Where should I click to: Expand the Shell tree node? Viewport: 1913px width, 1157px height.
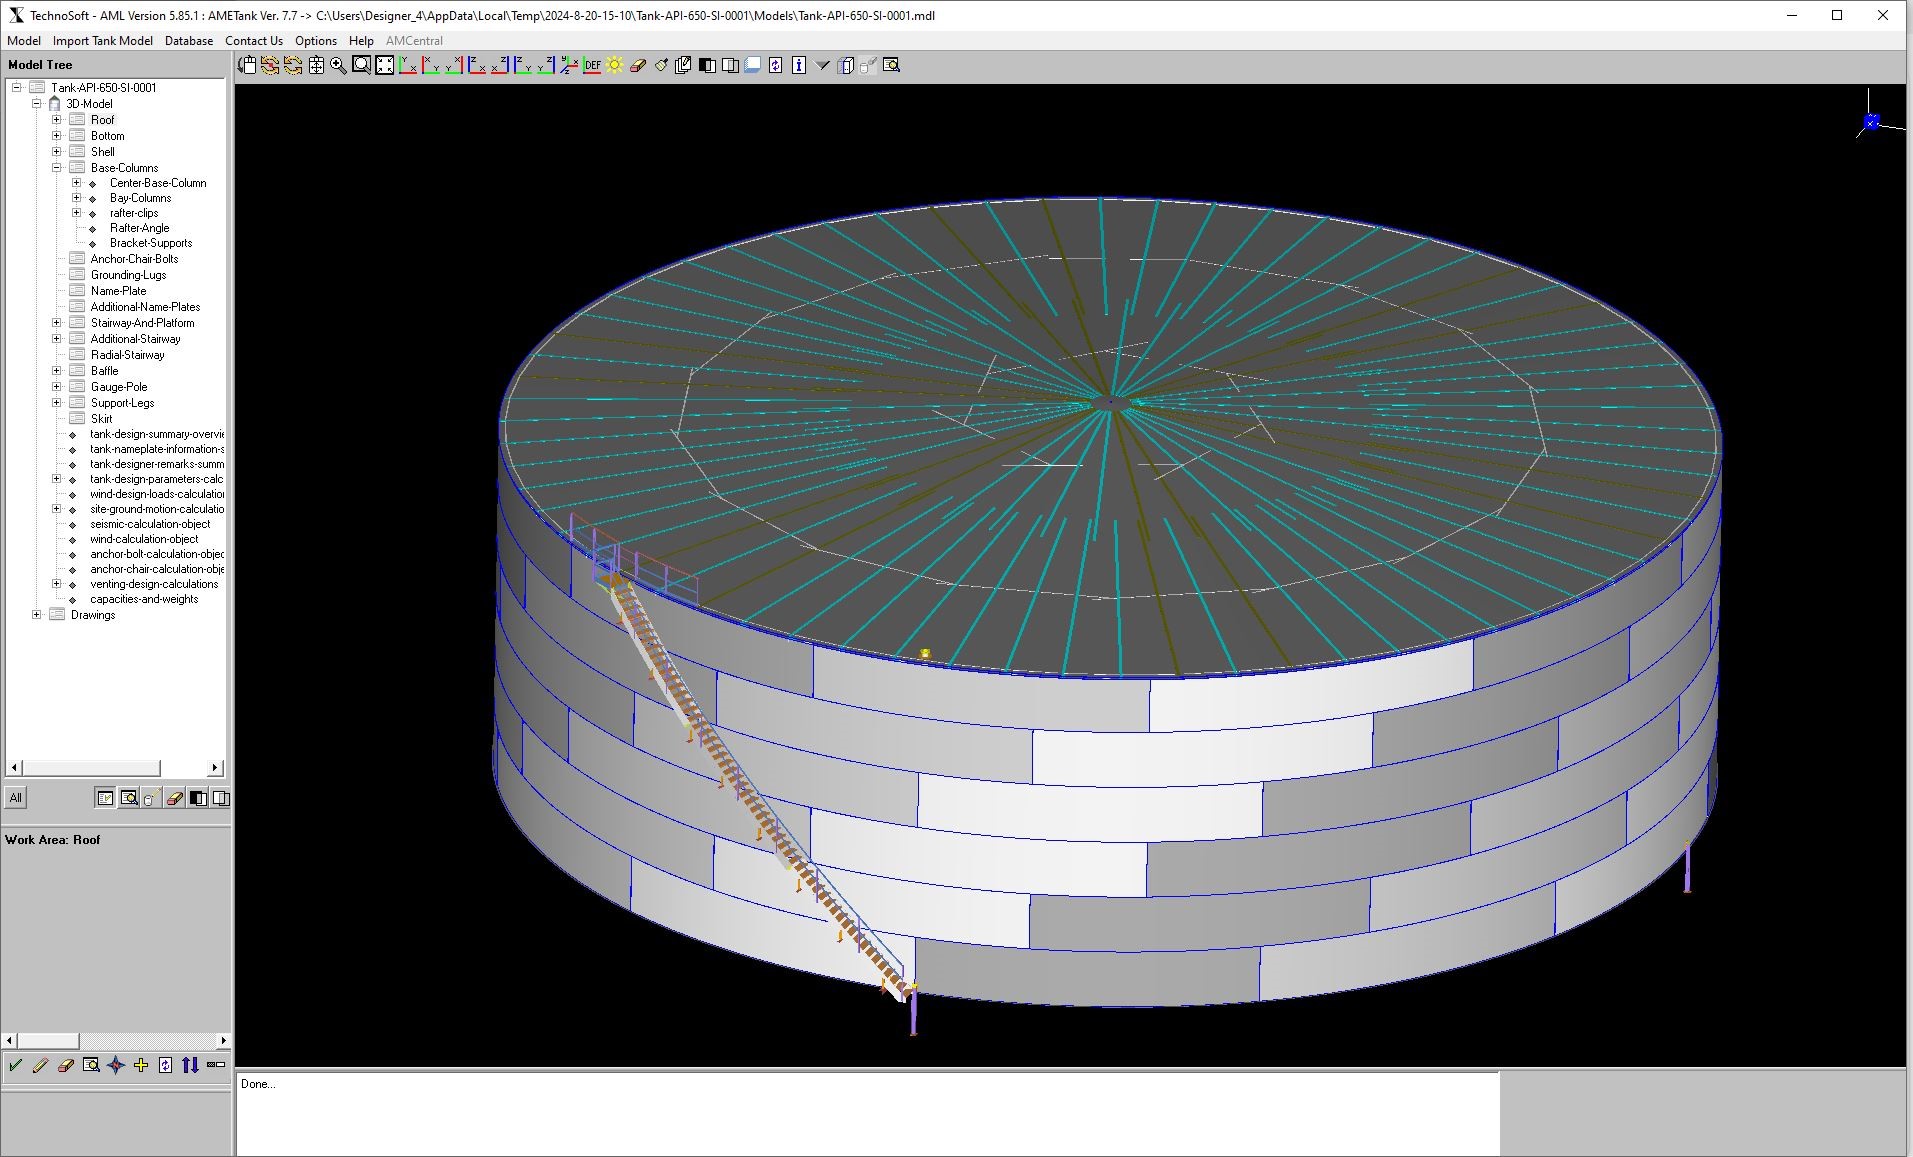(x=56, y=151)
